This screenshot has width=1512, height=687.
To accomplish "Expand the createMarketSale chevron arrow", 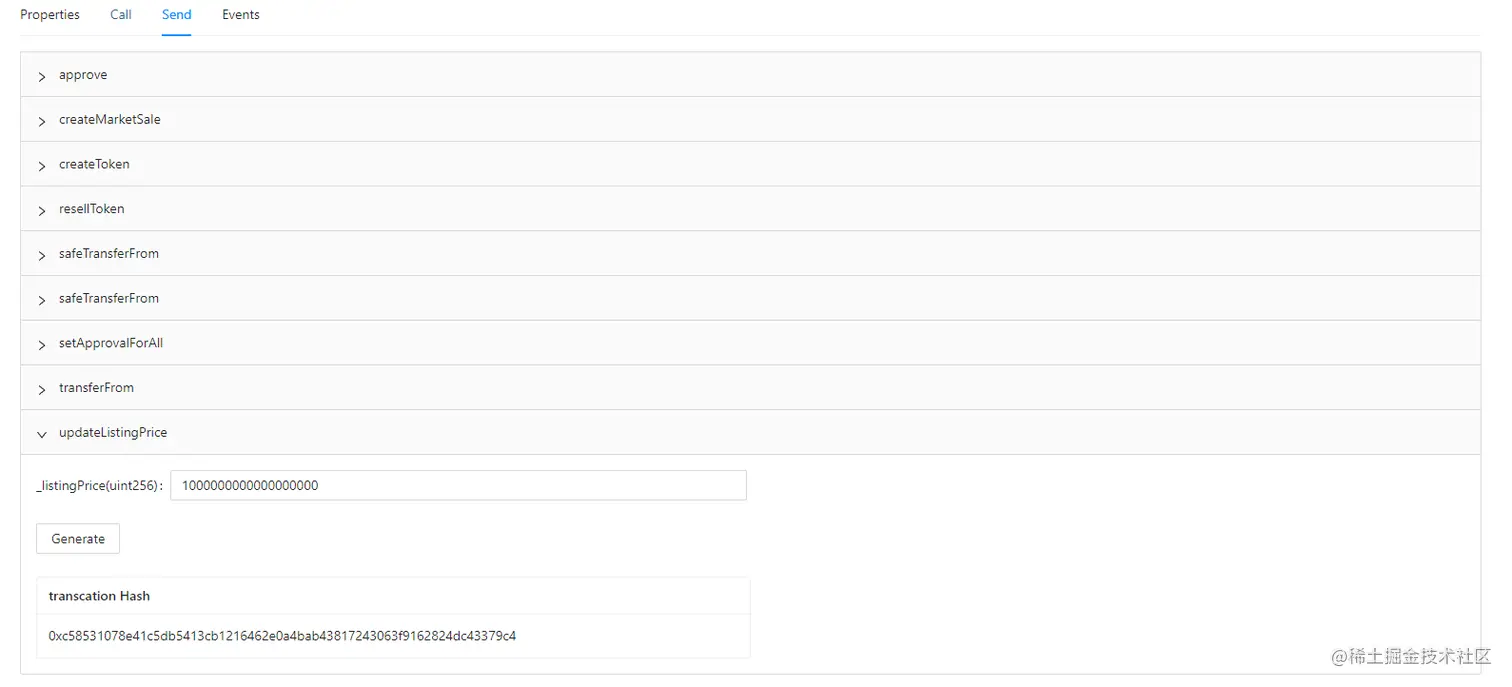I will [x=42, y=121].
